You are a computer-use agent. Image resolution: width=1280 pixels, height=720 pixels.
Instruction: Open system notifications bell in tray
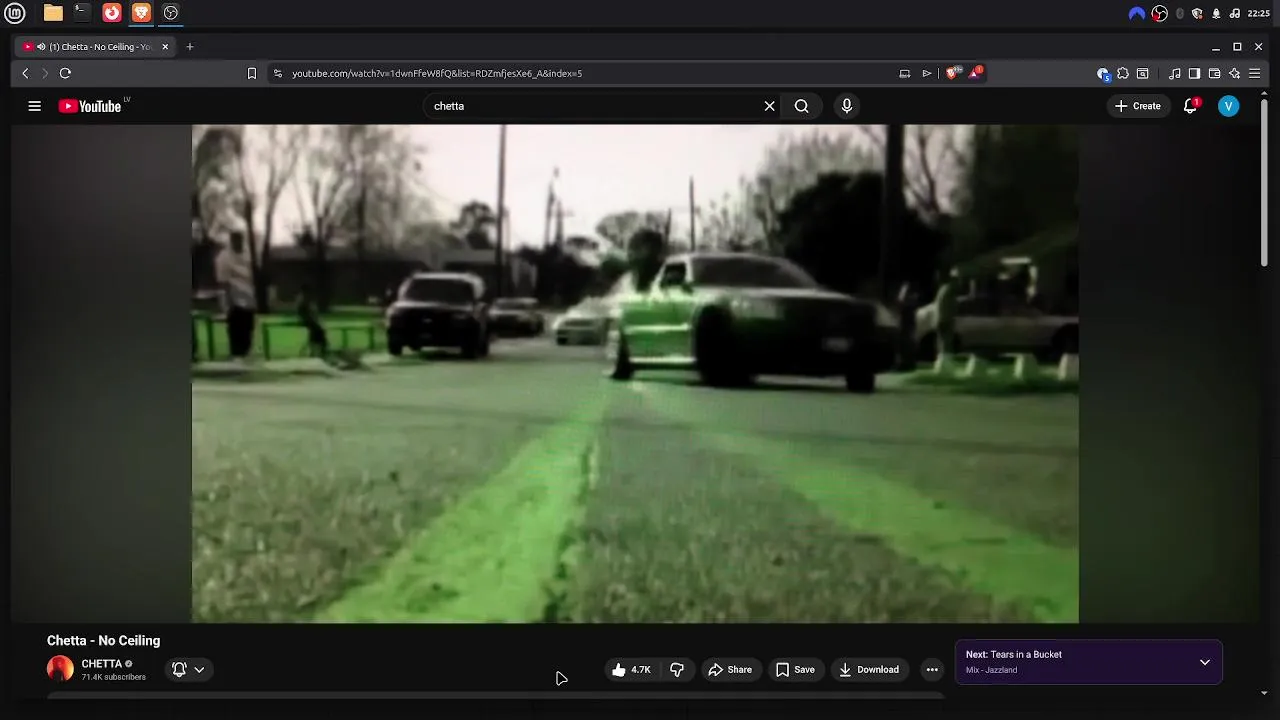click(1216, 14)
